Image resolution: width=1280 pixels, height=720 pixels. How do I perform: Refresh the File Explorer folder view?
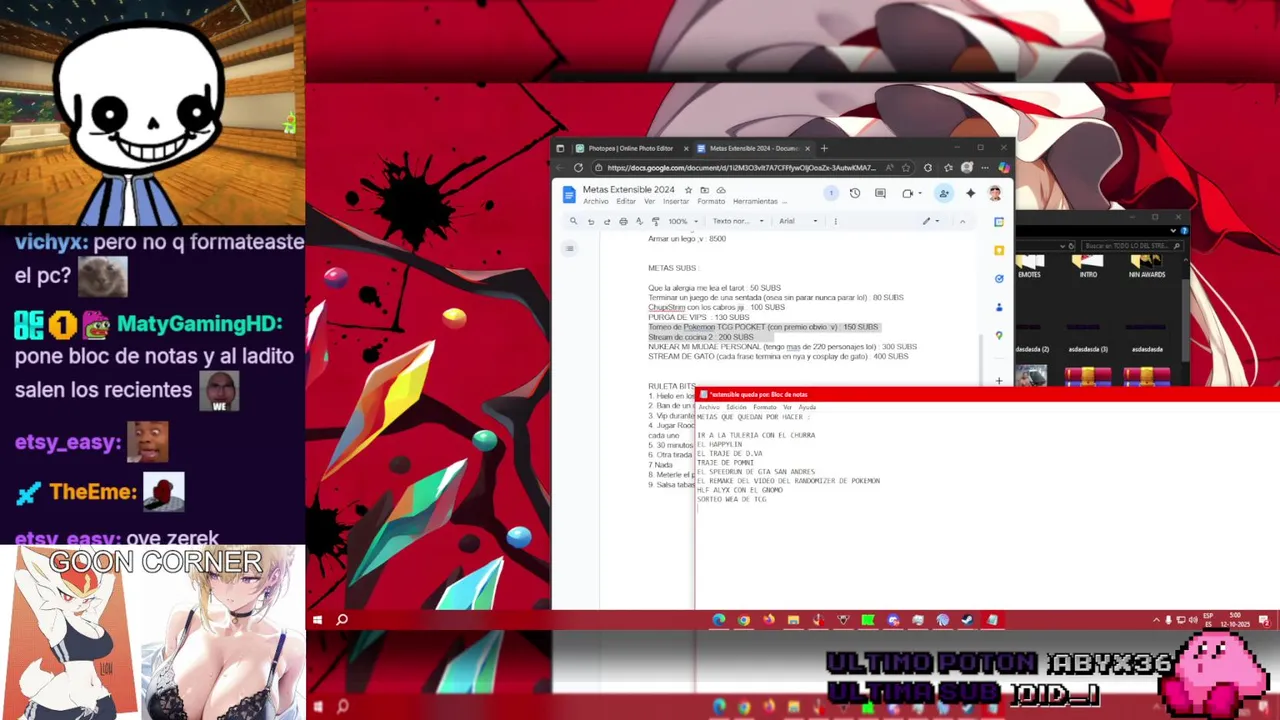point(1071,246)
